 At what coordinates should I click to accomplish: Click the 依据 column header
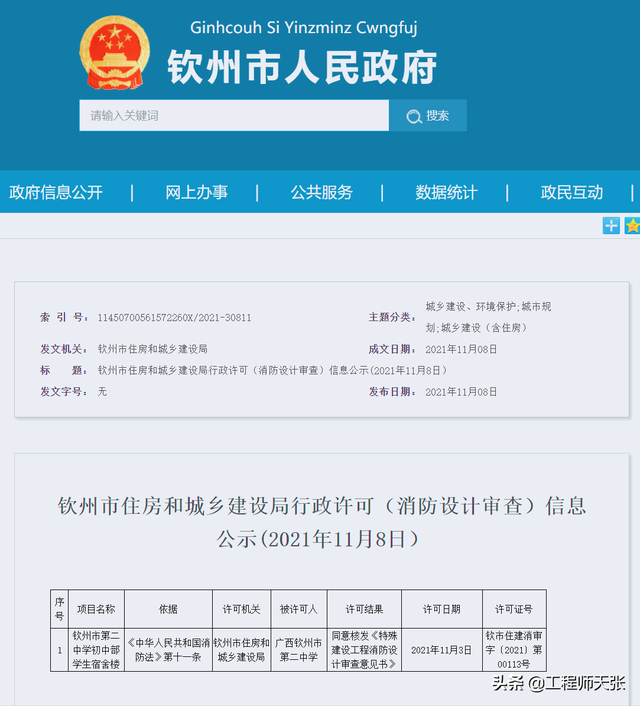(168, 609)
